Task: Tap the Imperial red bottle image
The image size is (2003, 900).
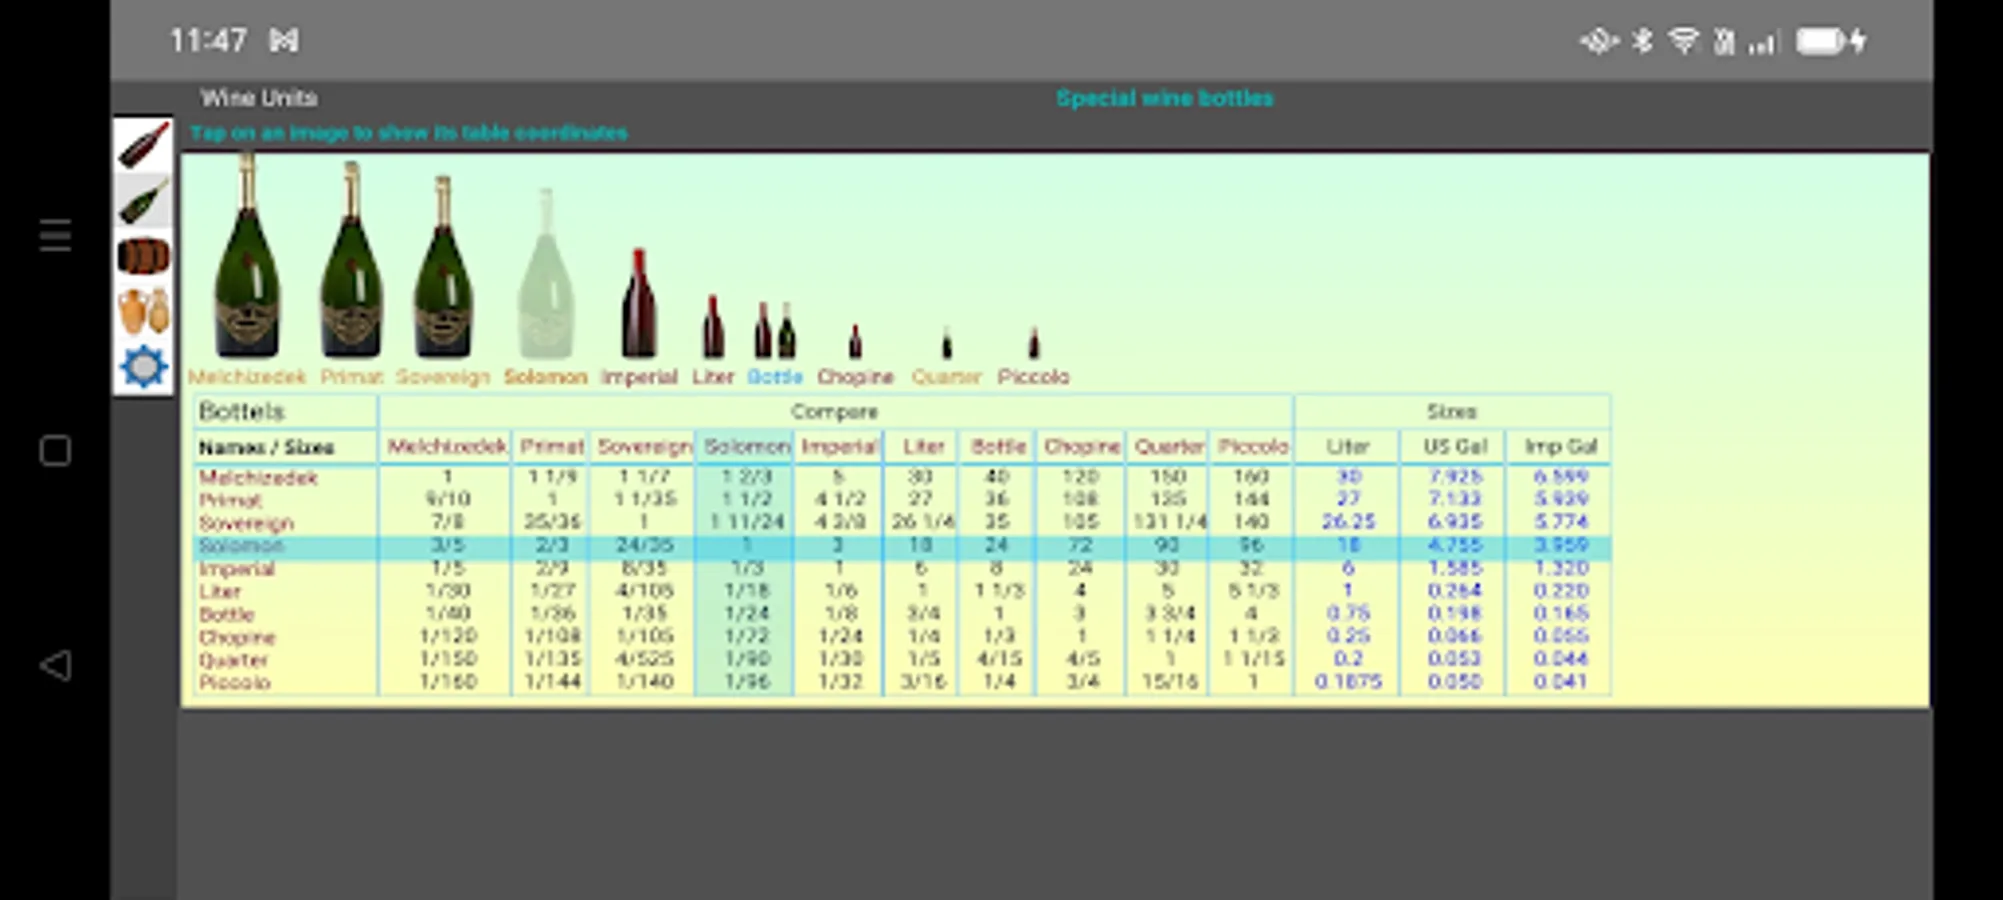Action: pos(638,303)
